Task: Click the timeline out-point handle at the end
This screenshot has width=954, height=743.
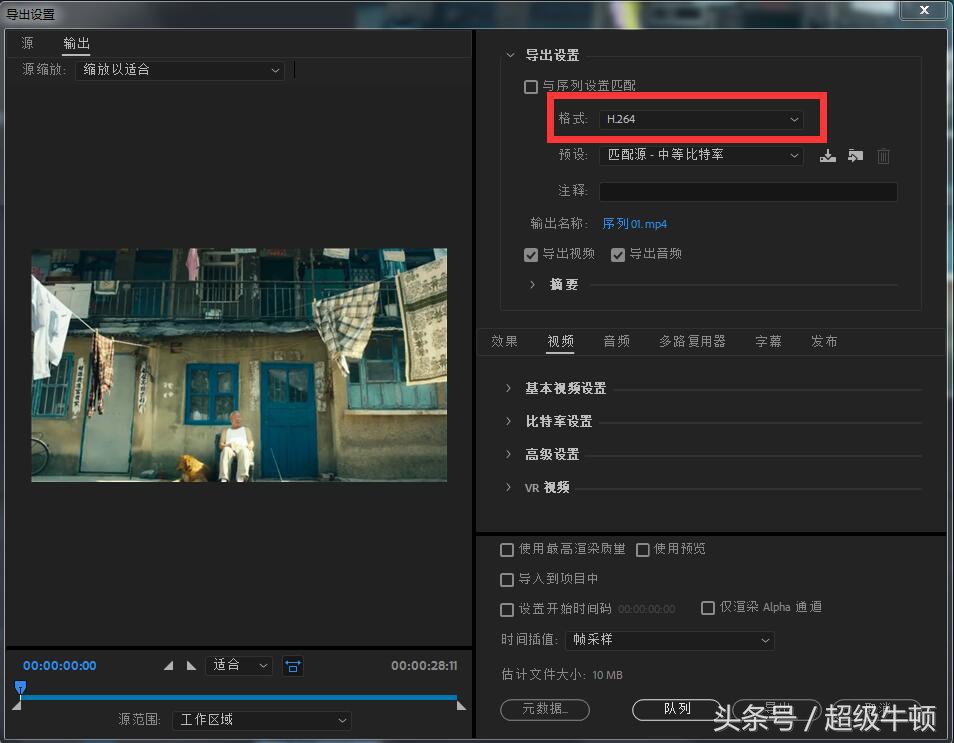Action: point(461,705)
